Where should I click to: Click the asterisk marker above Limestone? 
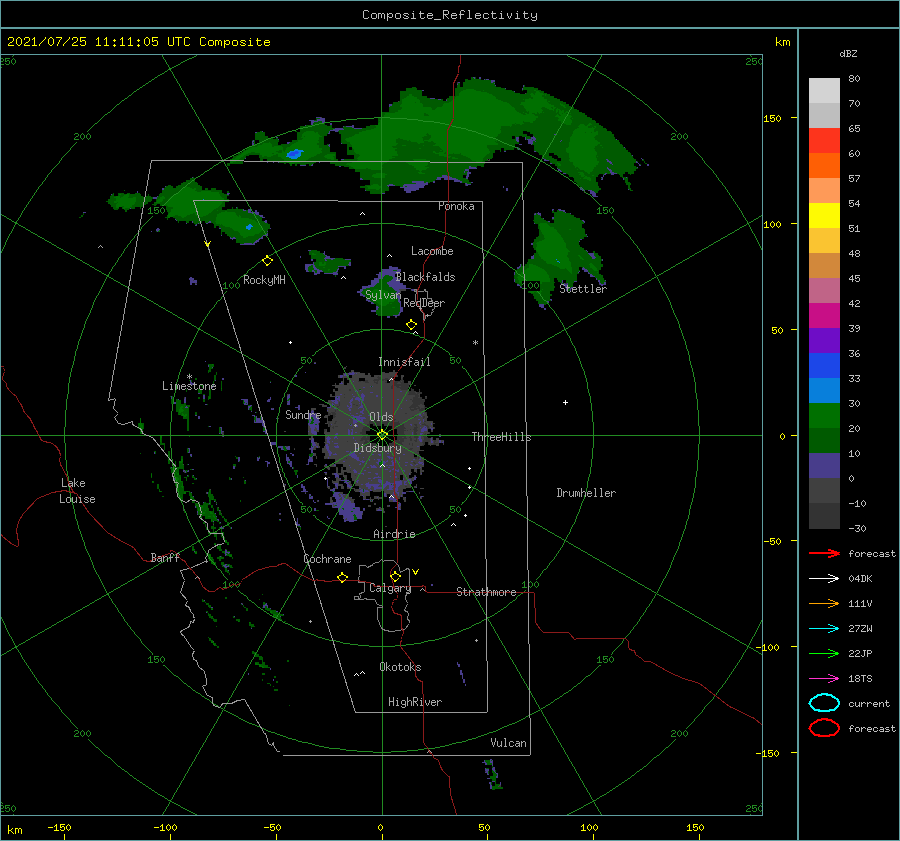(x=189, y=377)
